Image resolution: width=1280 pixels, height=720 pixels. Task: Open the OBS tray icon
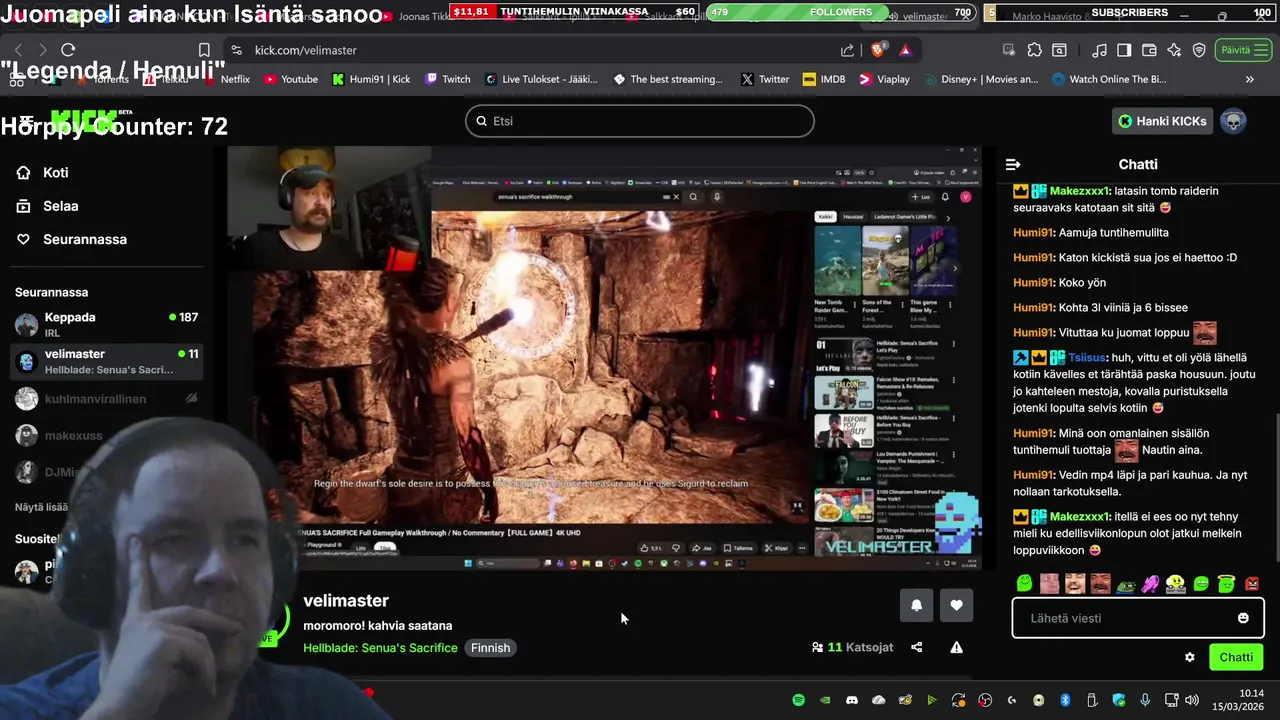pyautogui.click(x=985, y=700)
